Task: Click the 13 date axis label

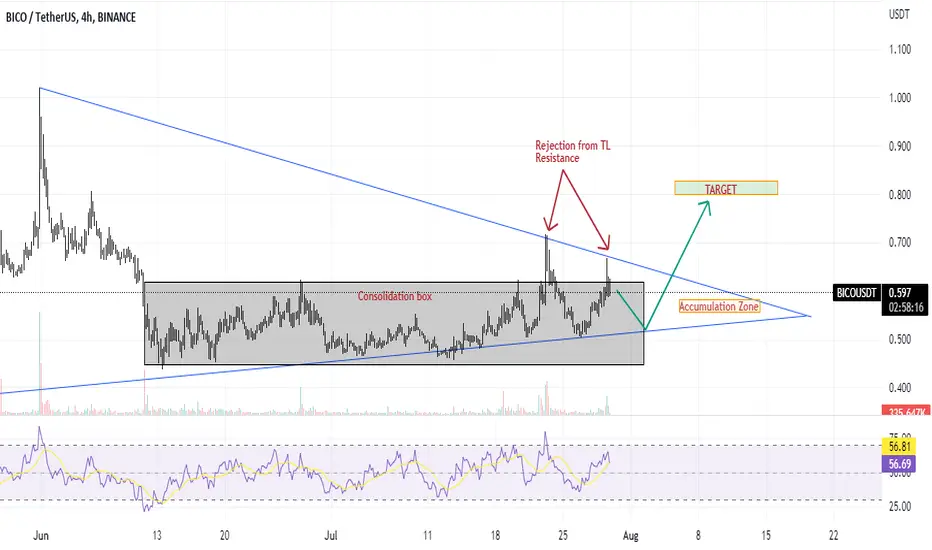Action: click(156, 536)
